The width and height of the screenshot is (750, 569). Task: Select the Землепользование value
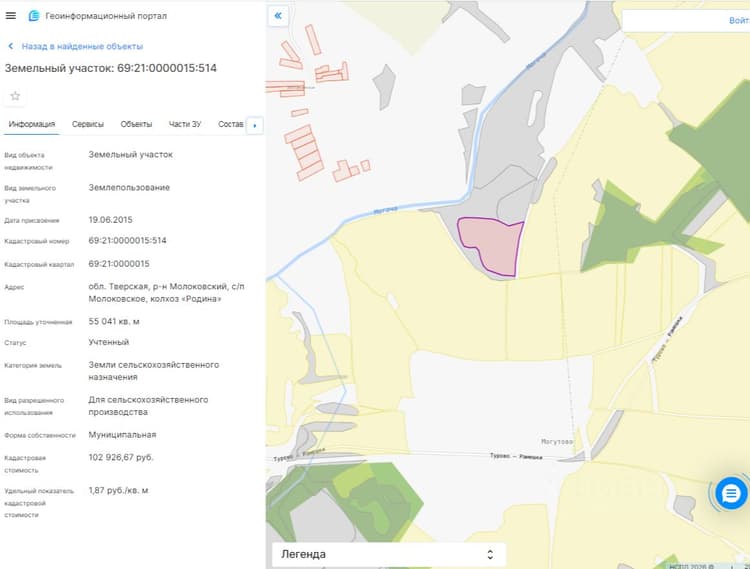click(129, 187)
